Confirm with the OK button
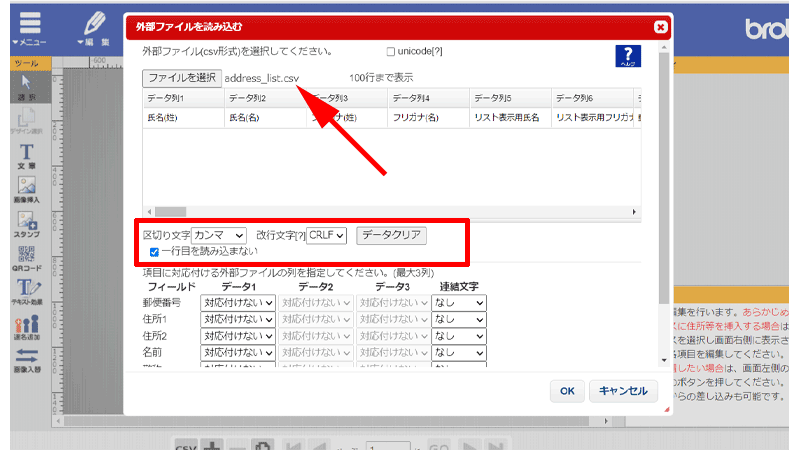 567,391
